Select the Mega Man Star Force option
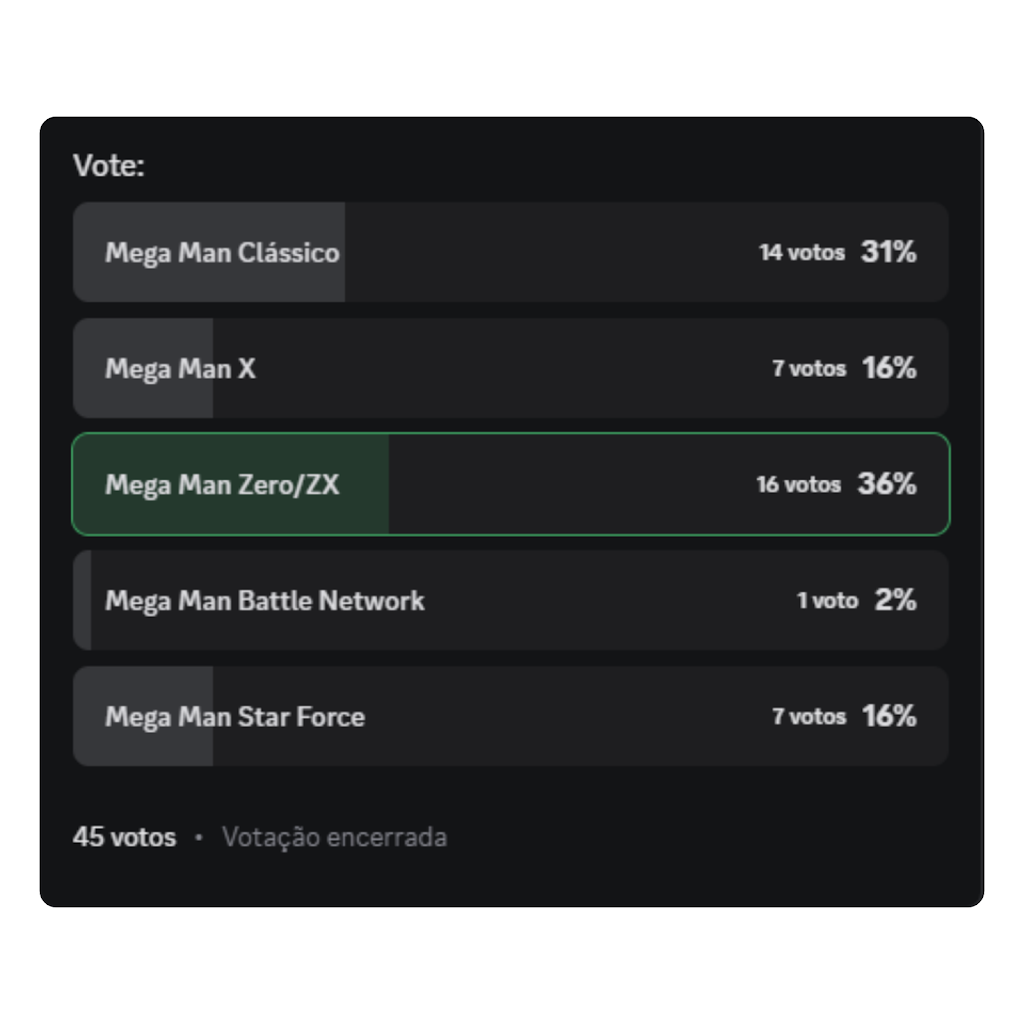This screenshot has height=1024, width=1024. pos(511,716)
